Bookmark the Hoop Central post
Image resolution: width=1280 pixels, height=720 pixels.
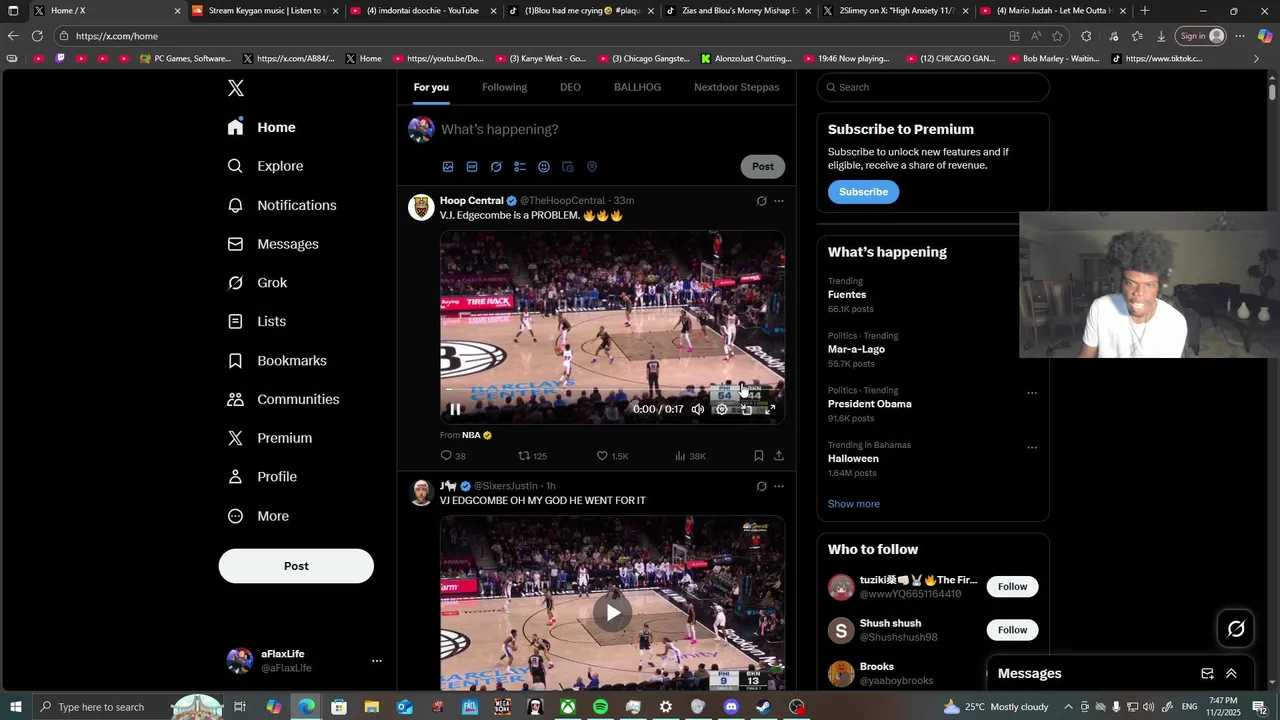tap(759, 456)
